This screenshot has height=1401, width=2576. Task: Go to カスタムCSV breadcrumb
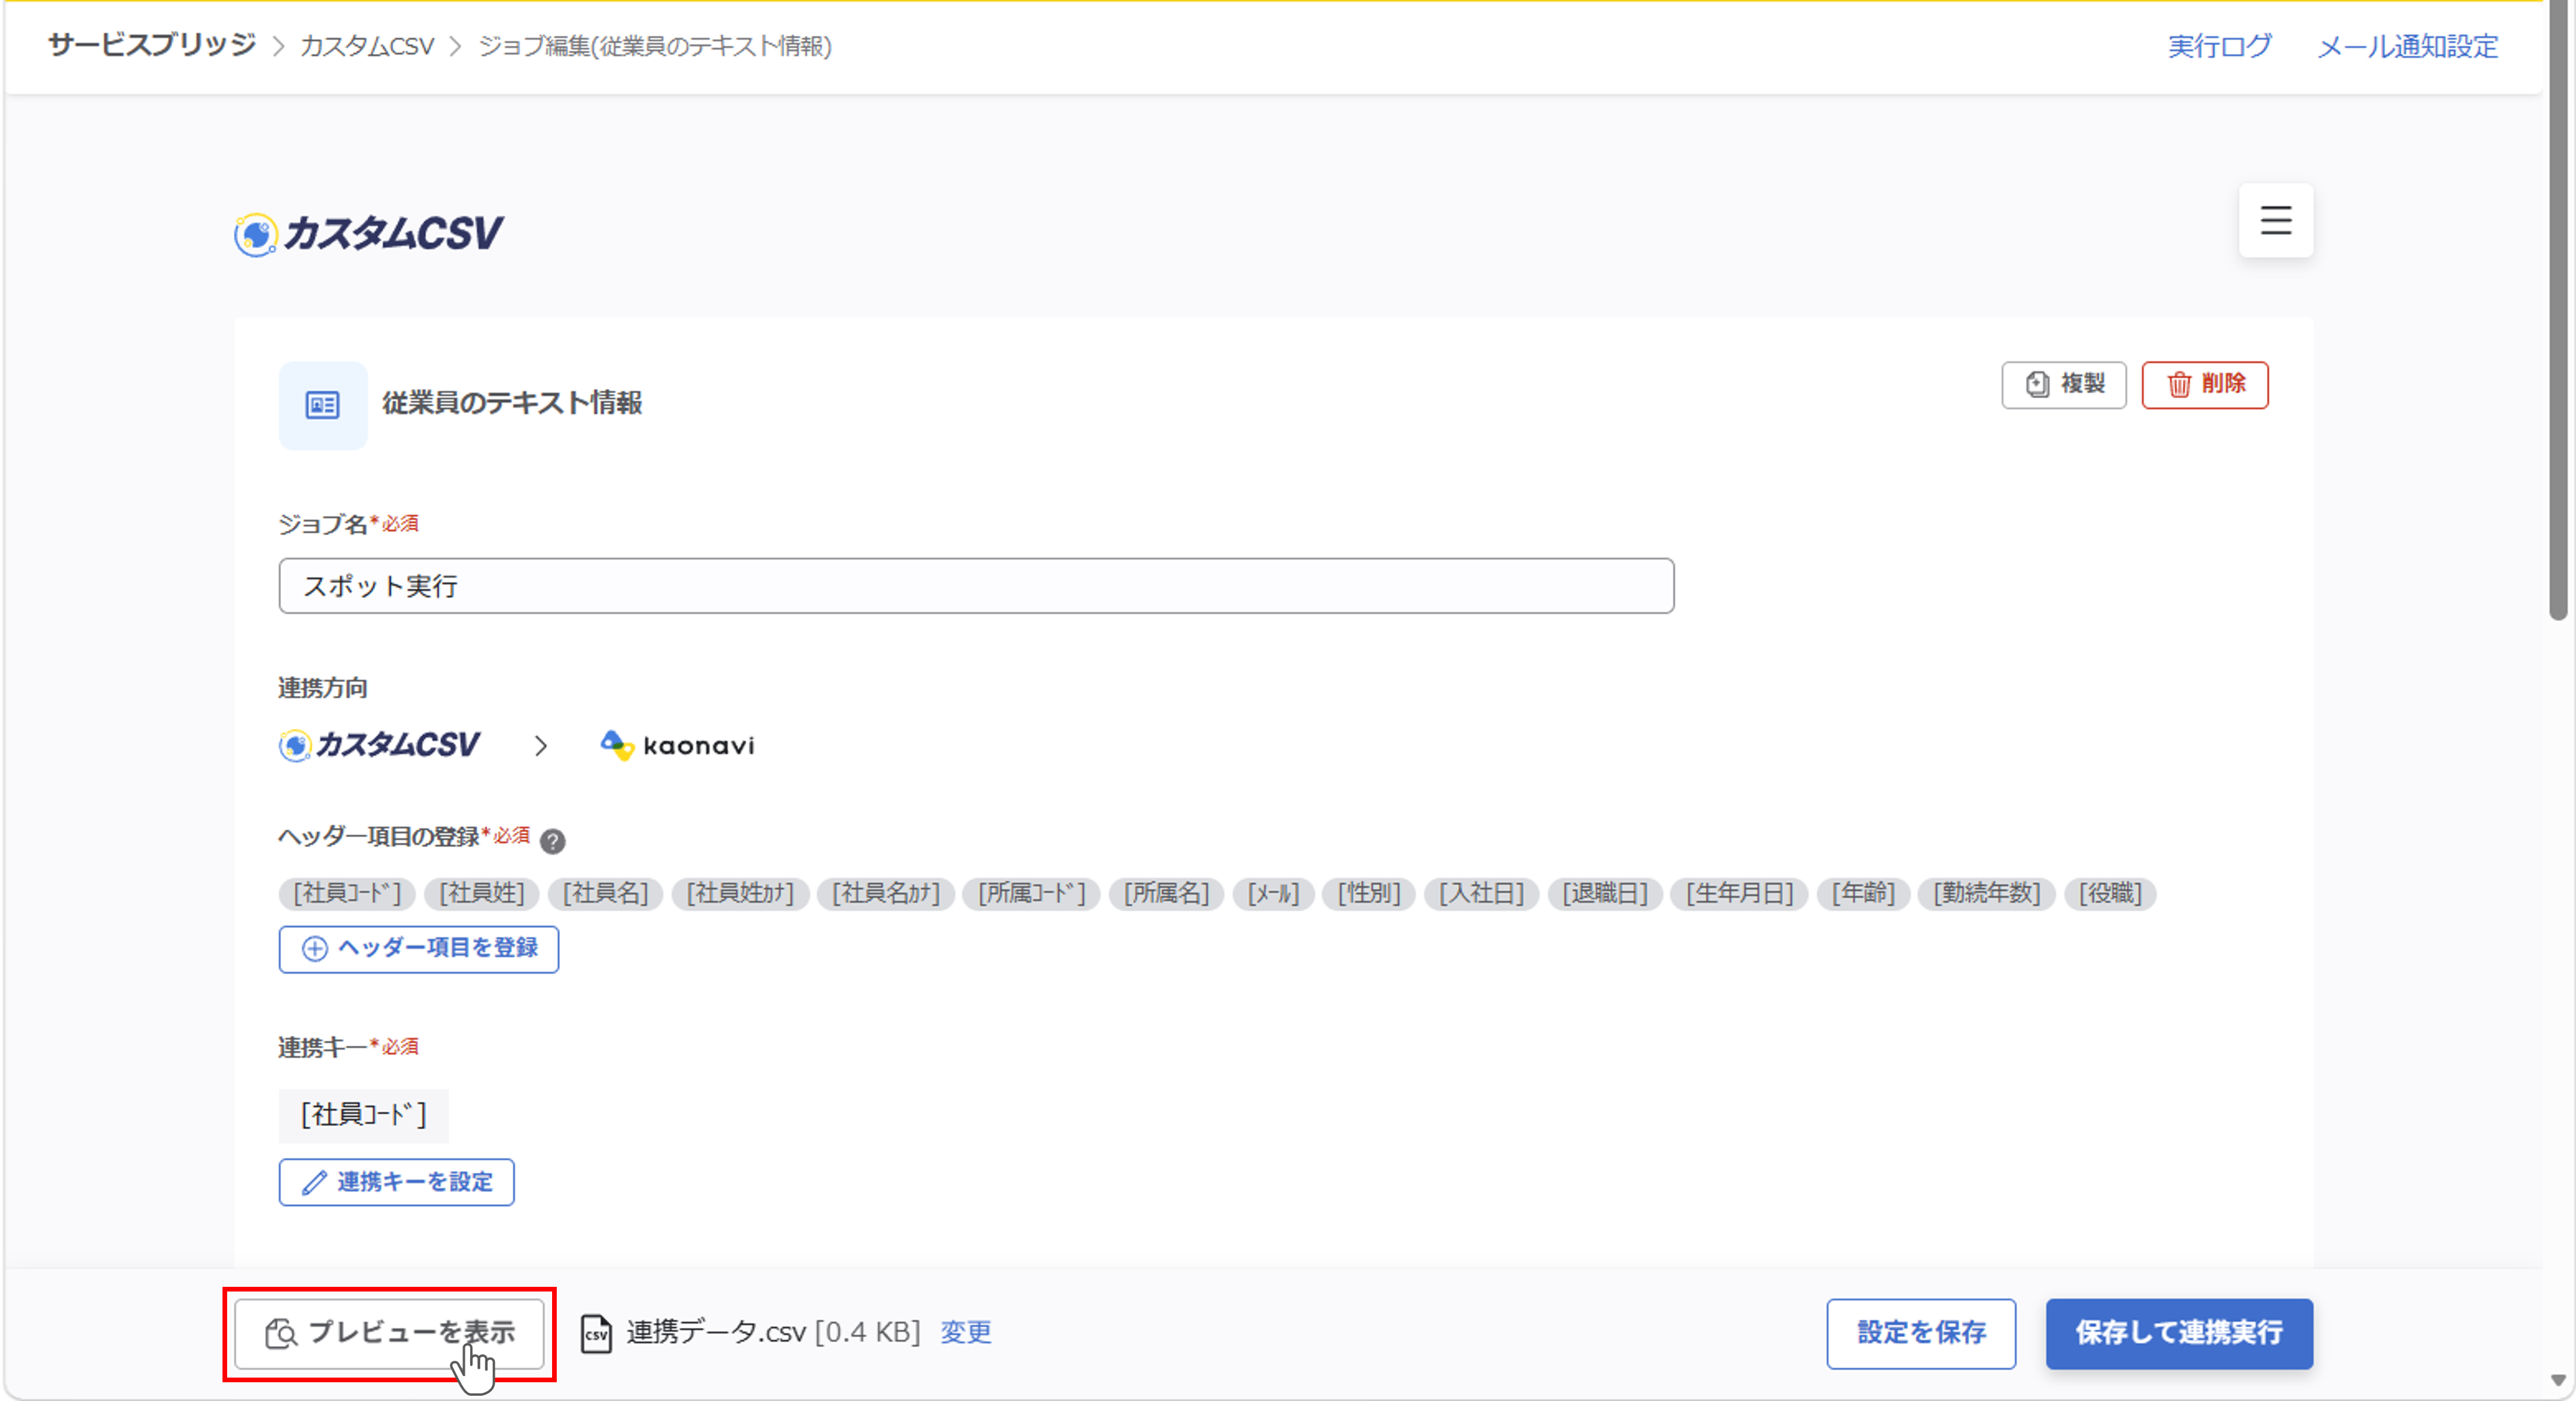[x=367, y=46]
